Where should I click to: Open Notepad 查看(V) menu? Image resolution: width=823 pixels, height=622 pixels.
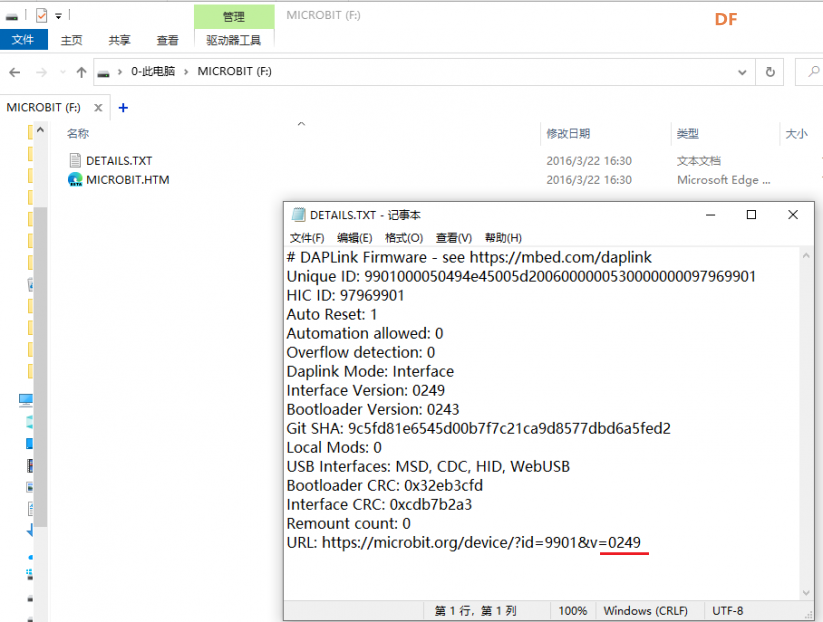tap(453, 238)
